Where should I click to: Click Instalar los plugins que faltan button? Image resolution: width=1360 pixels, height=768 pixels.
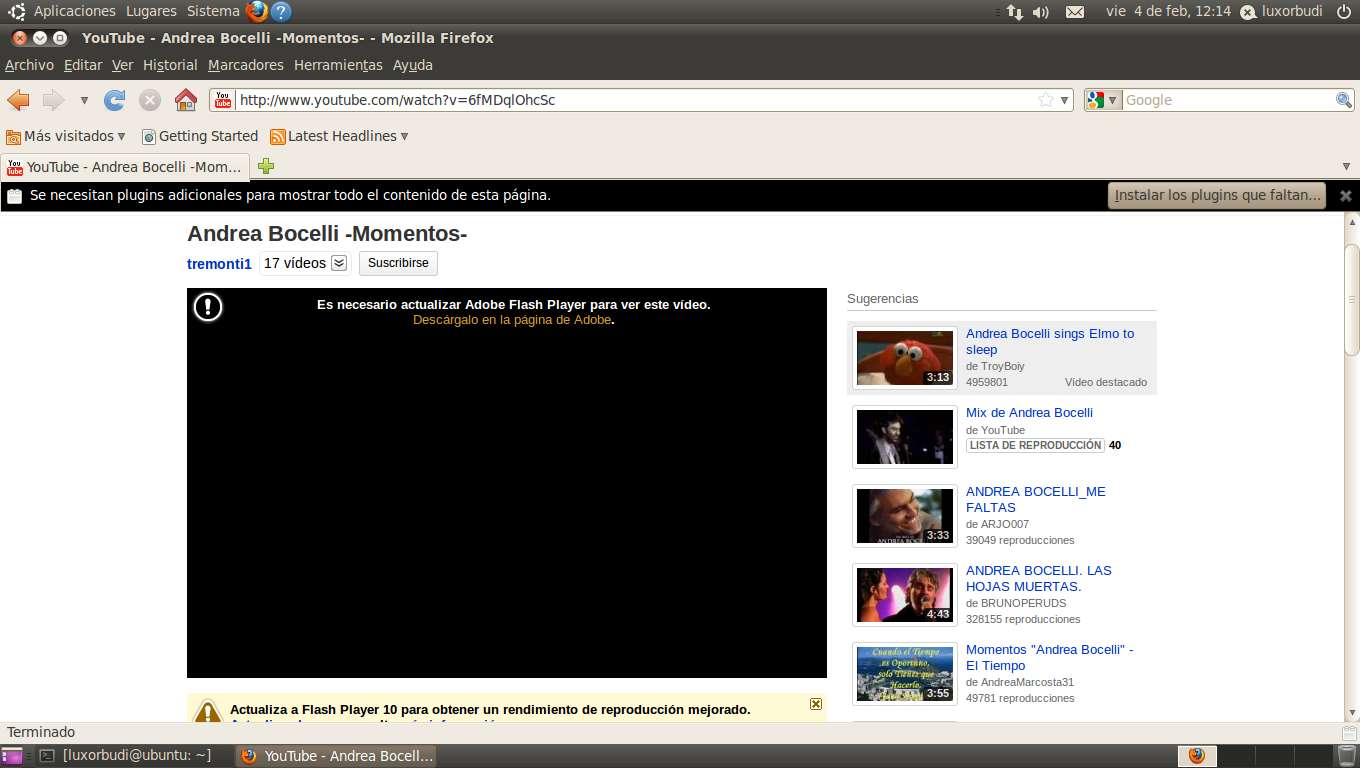[x=1217, y=195]
